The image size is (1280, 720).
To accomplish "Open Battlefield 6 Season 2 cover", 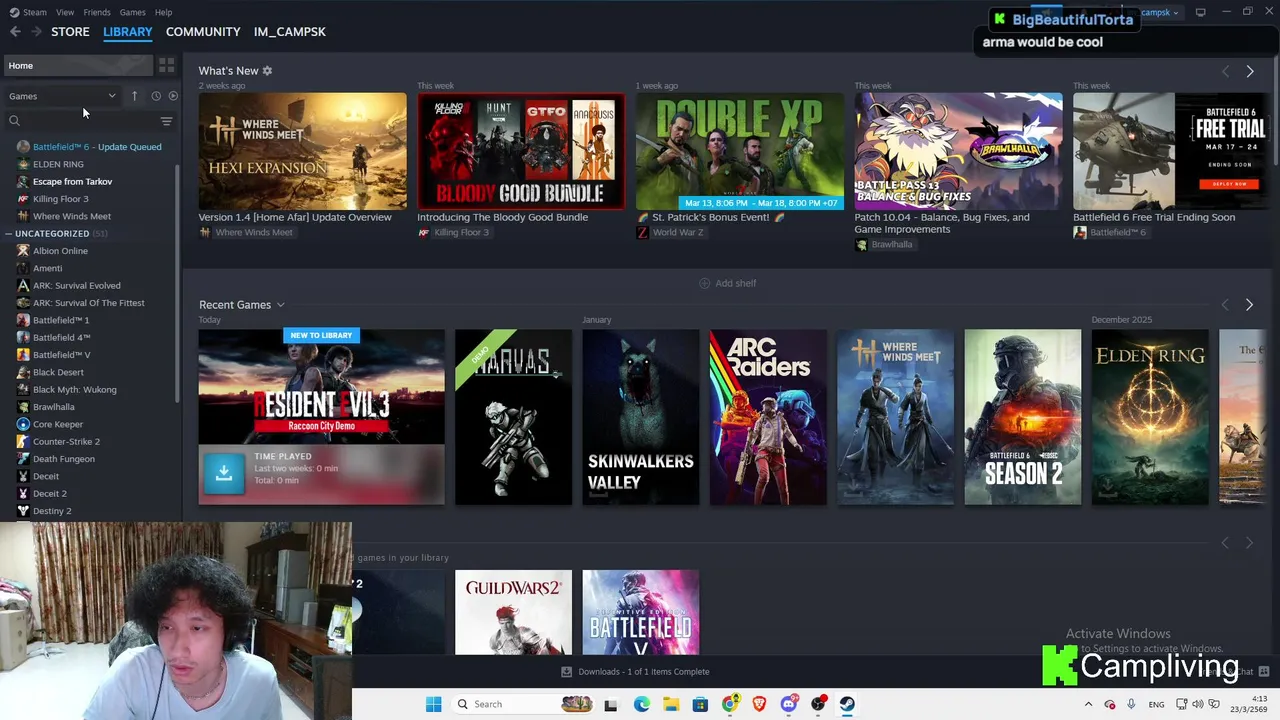I will (1023, 417).
